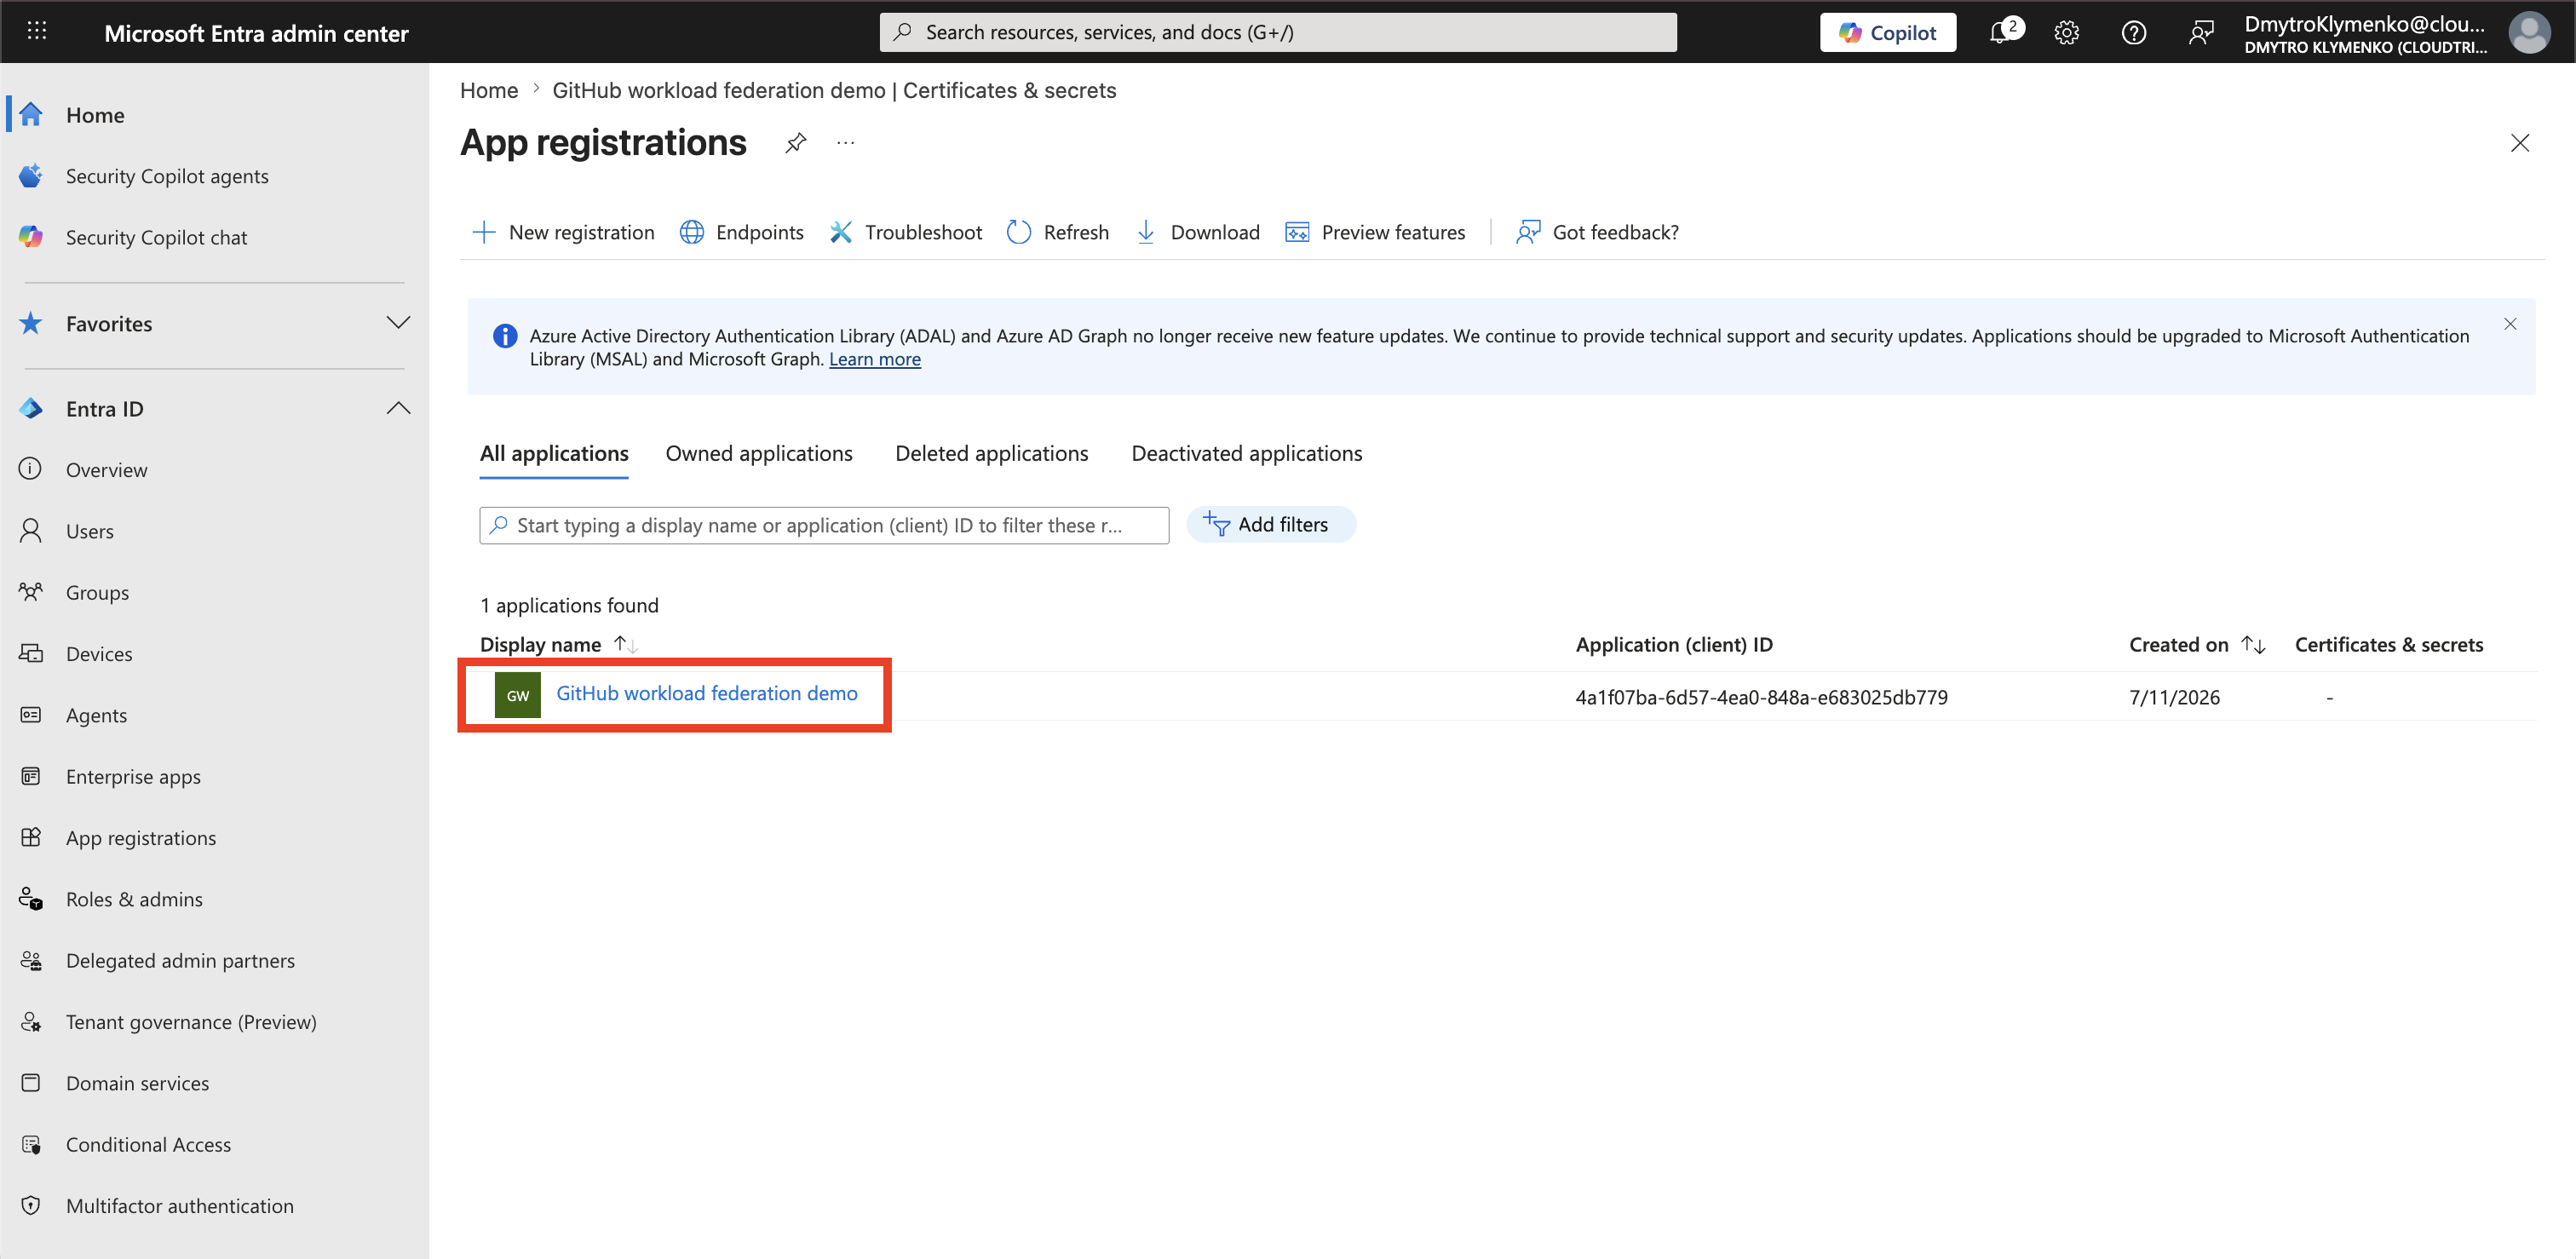Click the GW app icon thumbnail
The image size is (2576, 1259).
(x=517, y=695)
